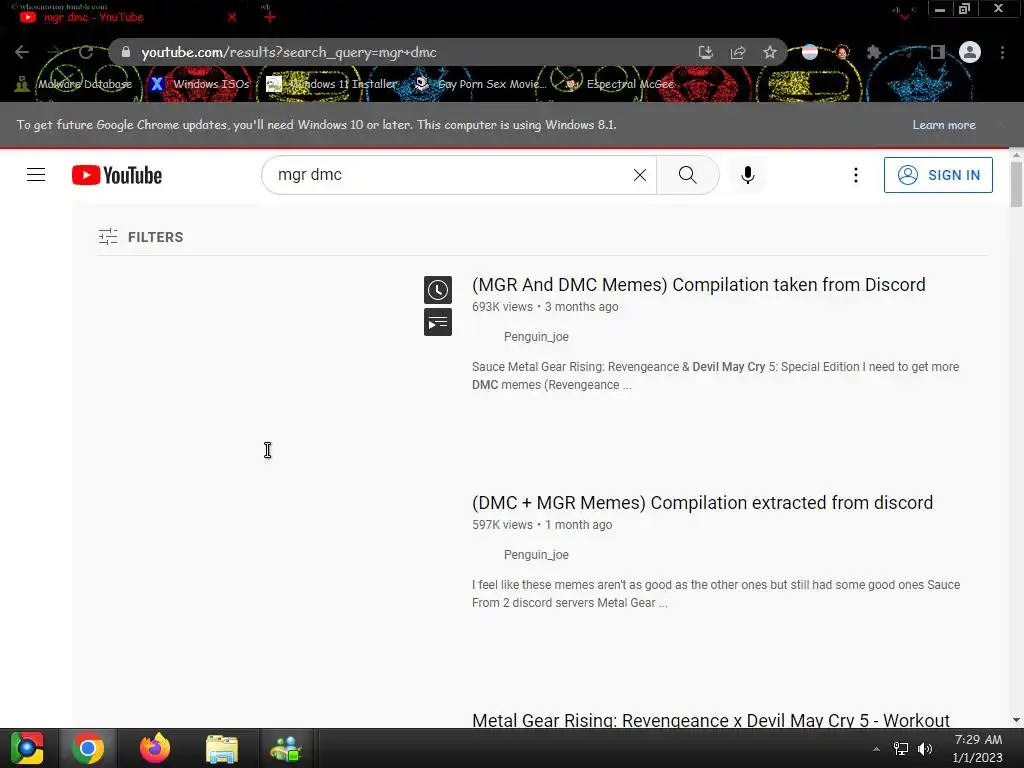Go to the YouTube logo home page
This screenshot has width=1024, height=768.
pyautogui.click(x=117, y=175)
